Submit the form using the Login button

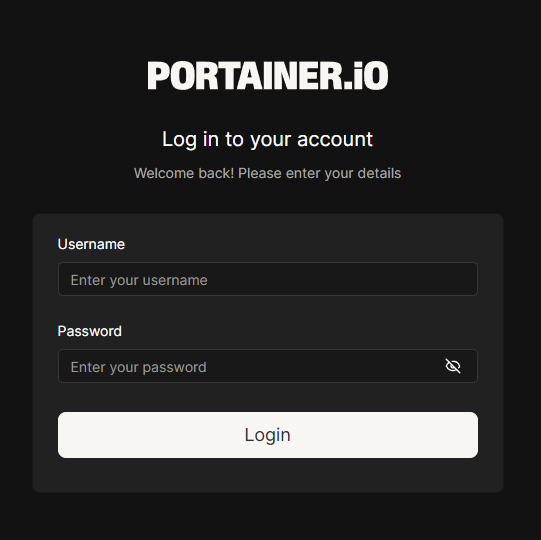268,435
